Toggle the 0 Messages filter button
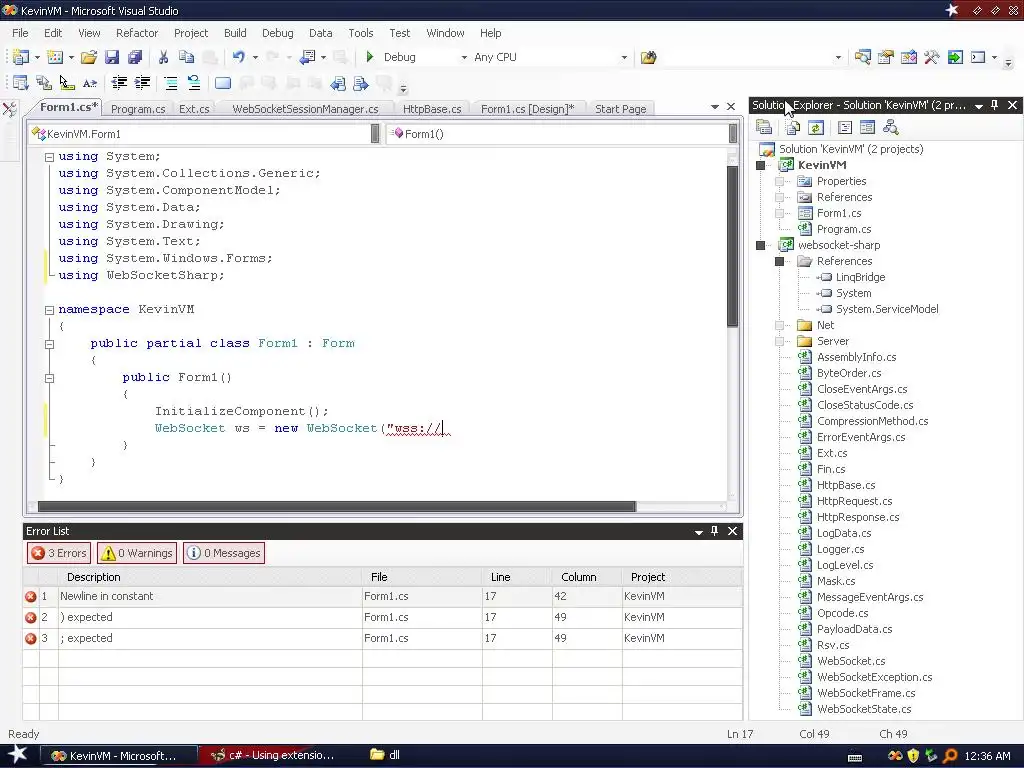This screenshot has height=768, width=1024. tap(224, 553)
